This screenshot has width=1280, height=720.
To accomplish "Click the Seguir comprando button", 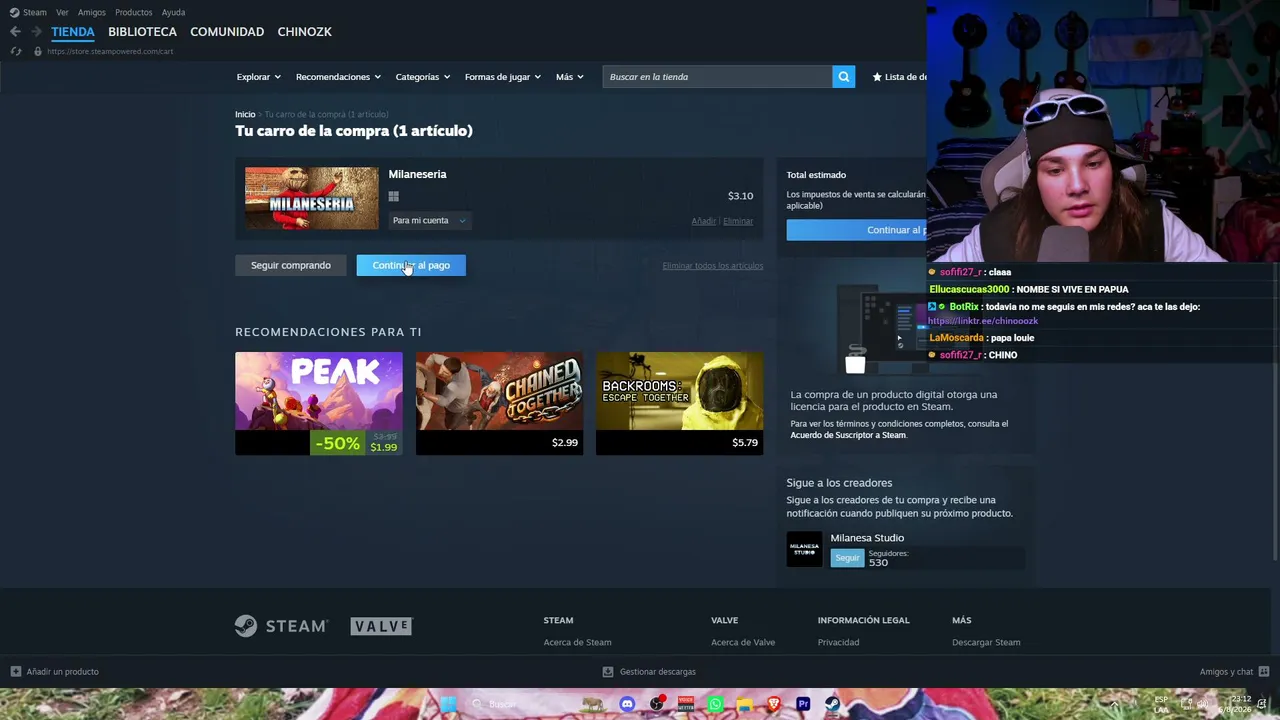I will point(291,265).
